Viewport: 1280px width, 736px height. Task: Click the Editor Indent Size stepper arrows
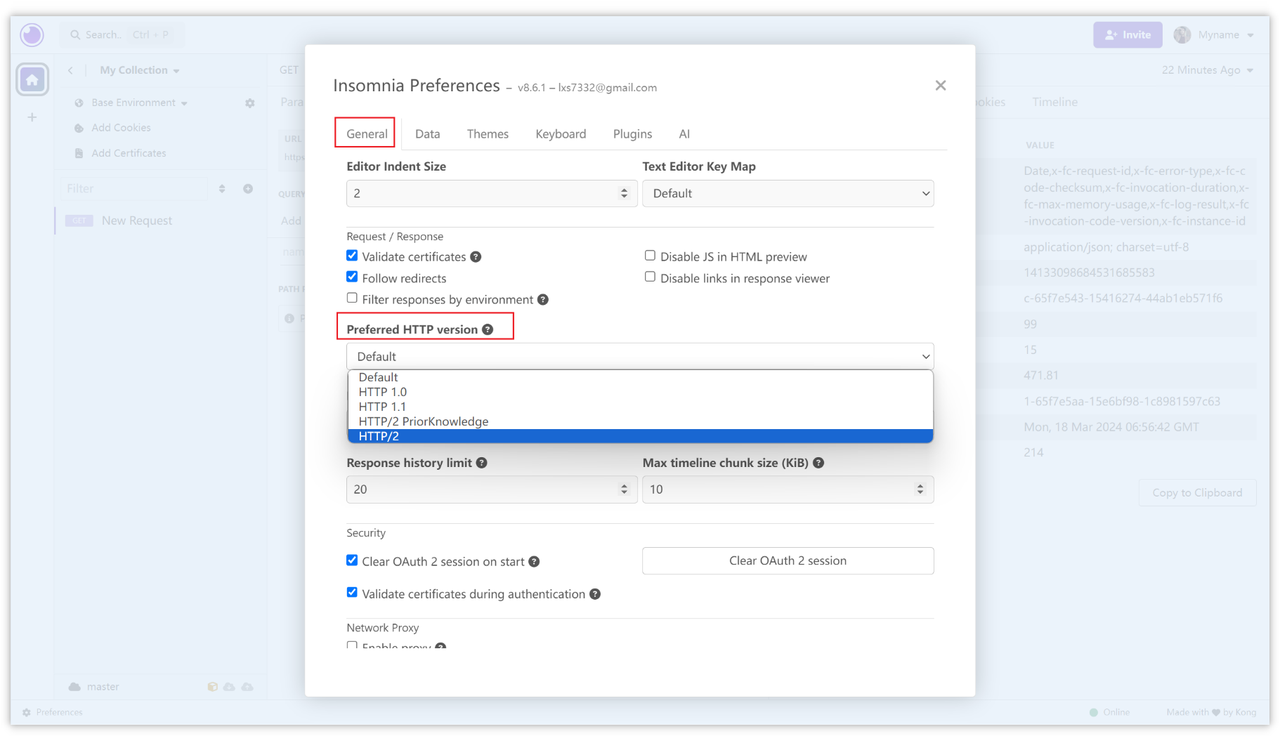pos(624,194)
